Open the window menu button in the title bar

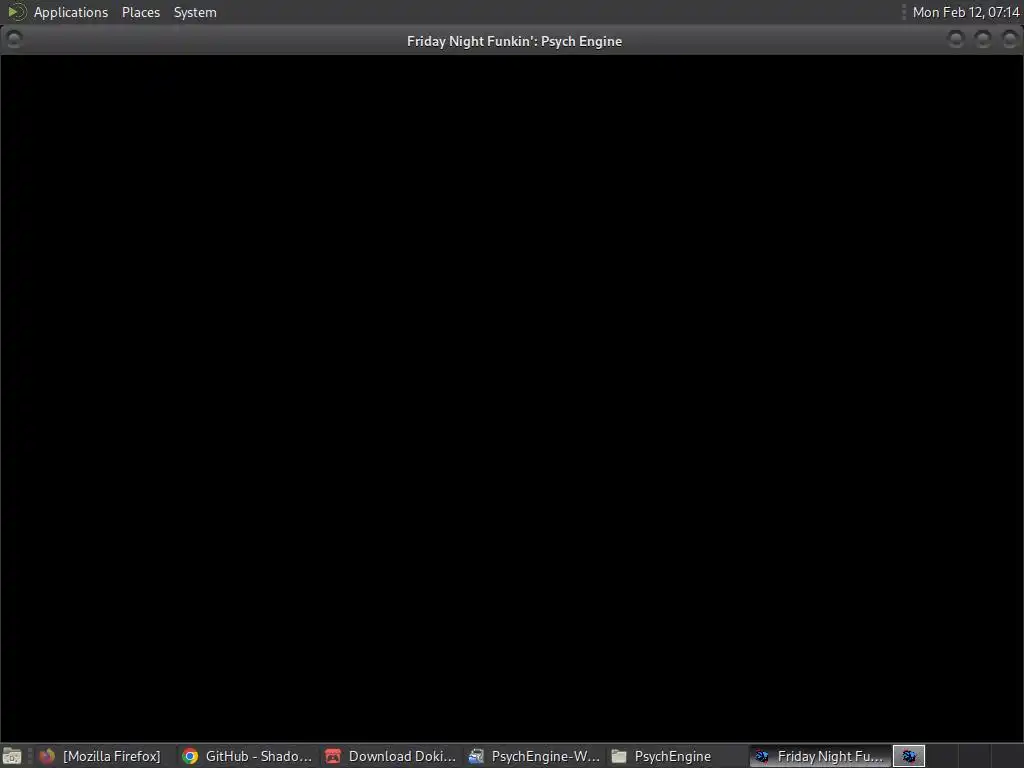(x=14, y=40)
